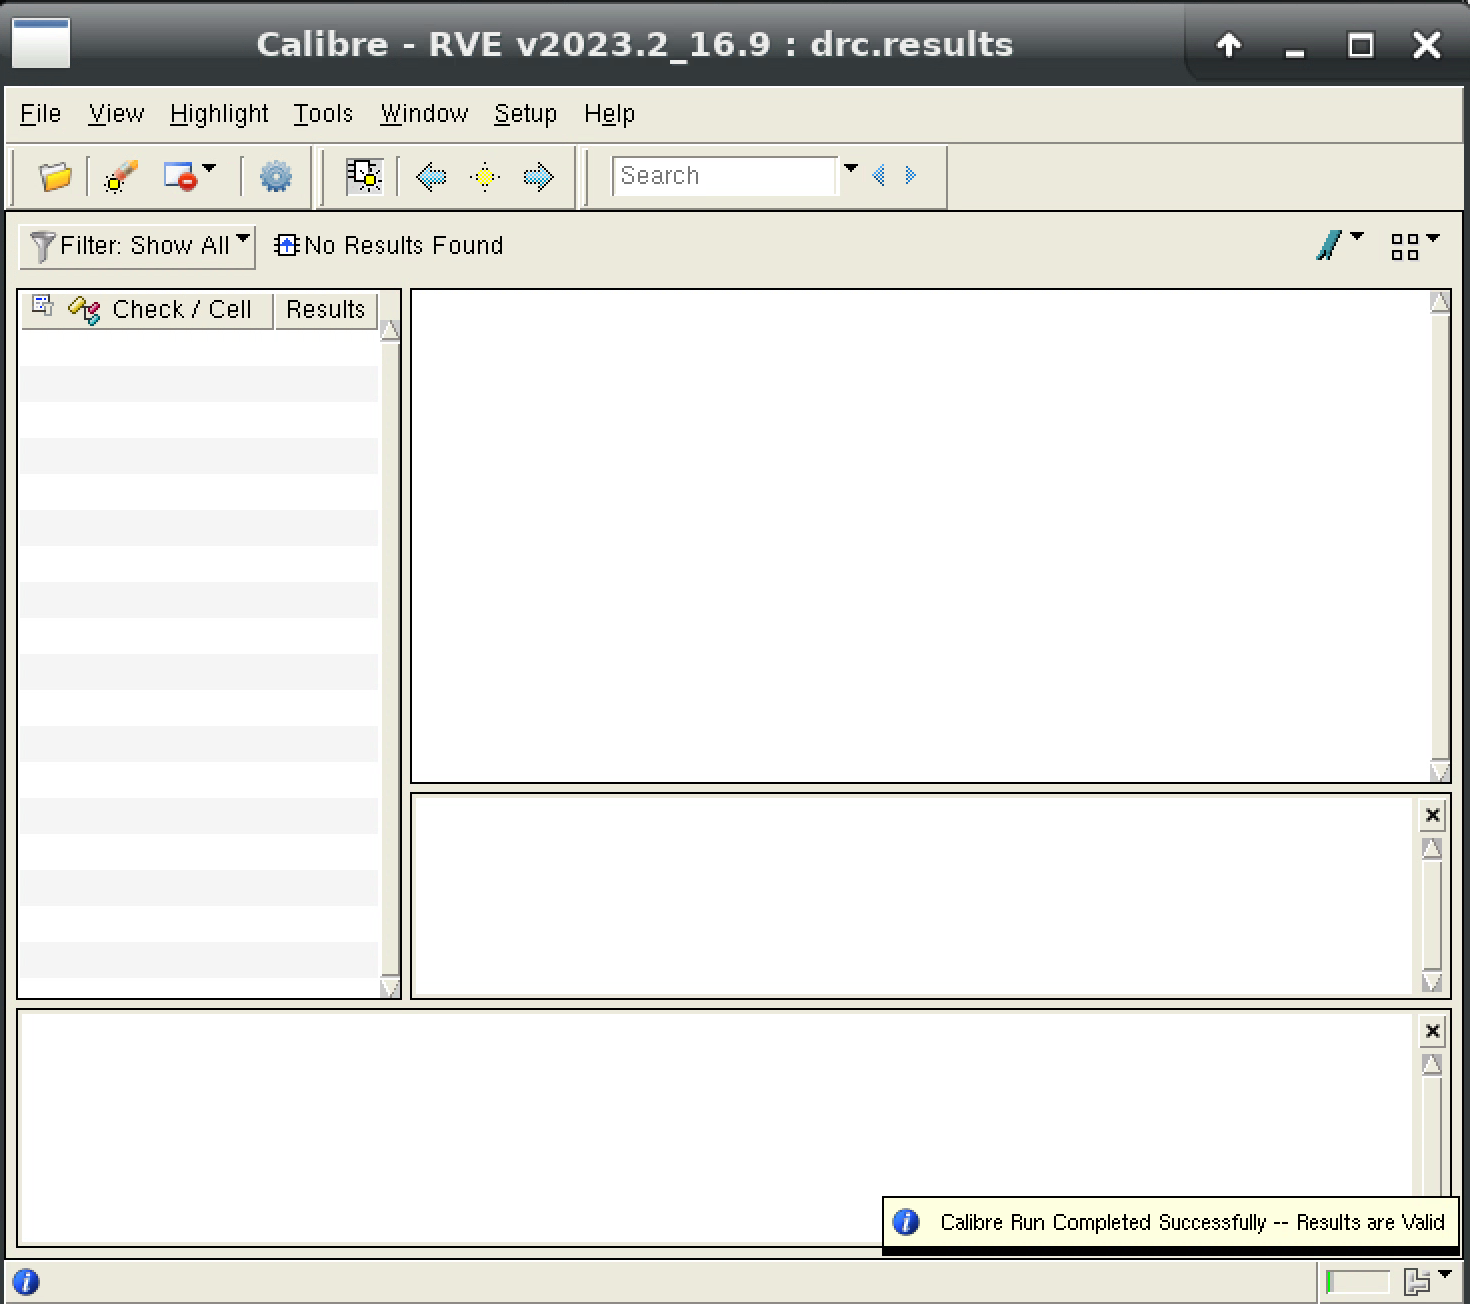Click the right arrow next result icon
This screenshot has width=1470, height=1304.
pyautogui.click(x=538, y=177)
